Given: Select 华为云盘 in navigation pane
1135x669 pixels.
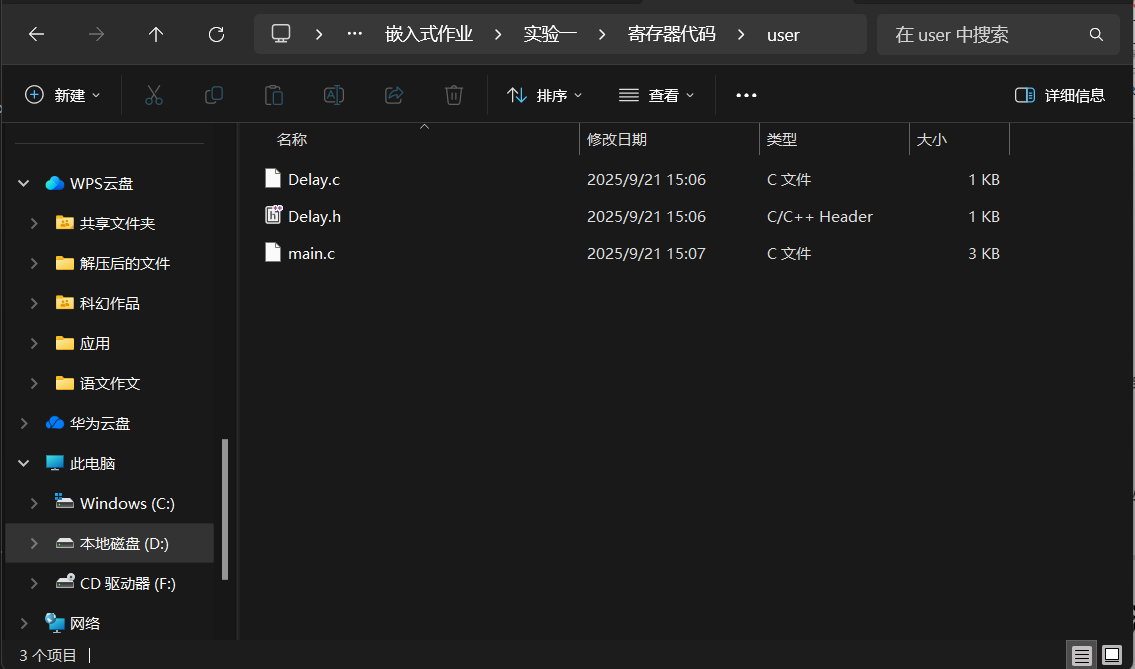Looking at the screenshot, I should 100,424.
